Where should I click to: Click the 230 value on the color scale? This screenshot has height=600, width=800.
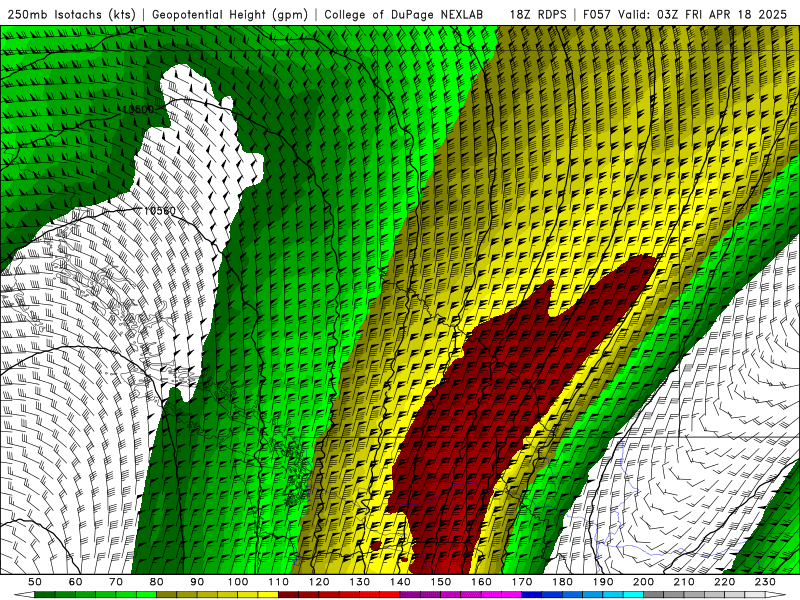766,582
